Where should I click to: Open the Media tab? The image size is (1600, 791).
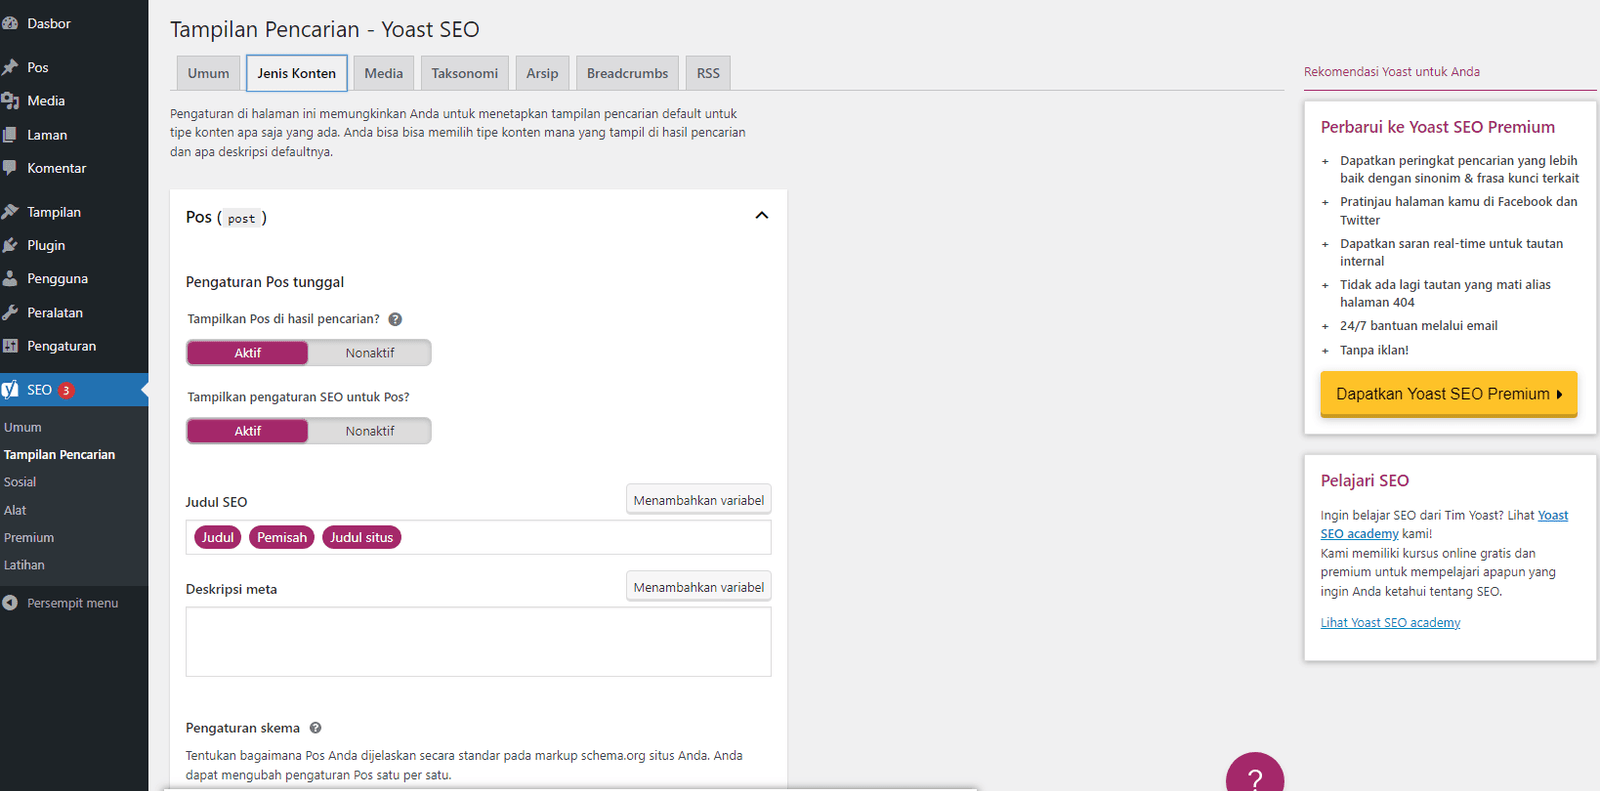[x=384, y=73]
